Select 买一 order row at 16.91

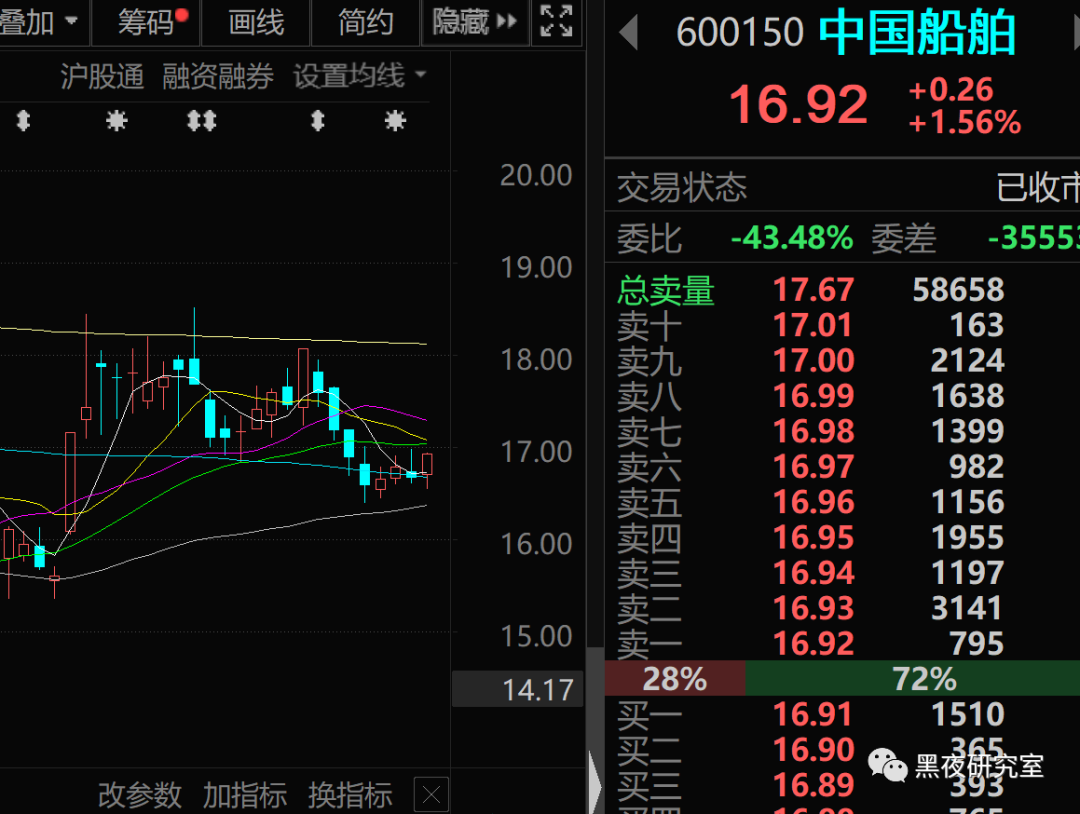[x=842, y=714]
